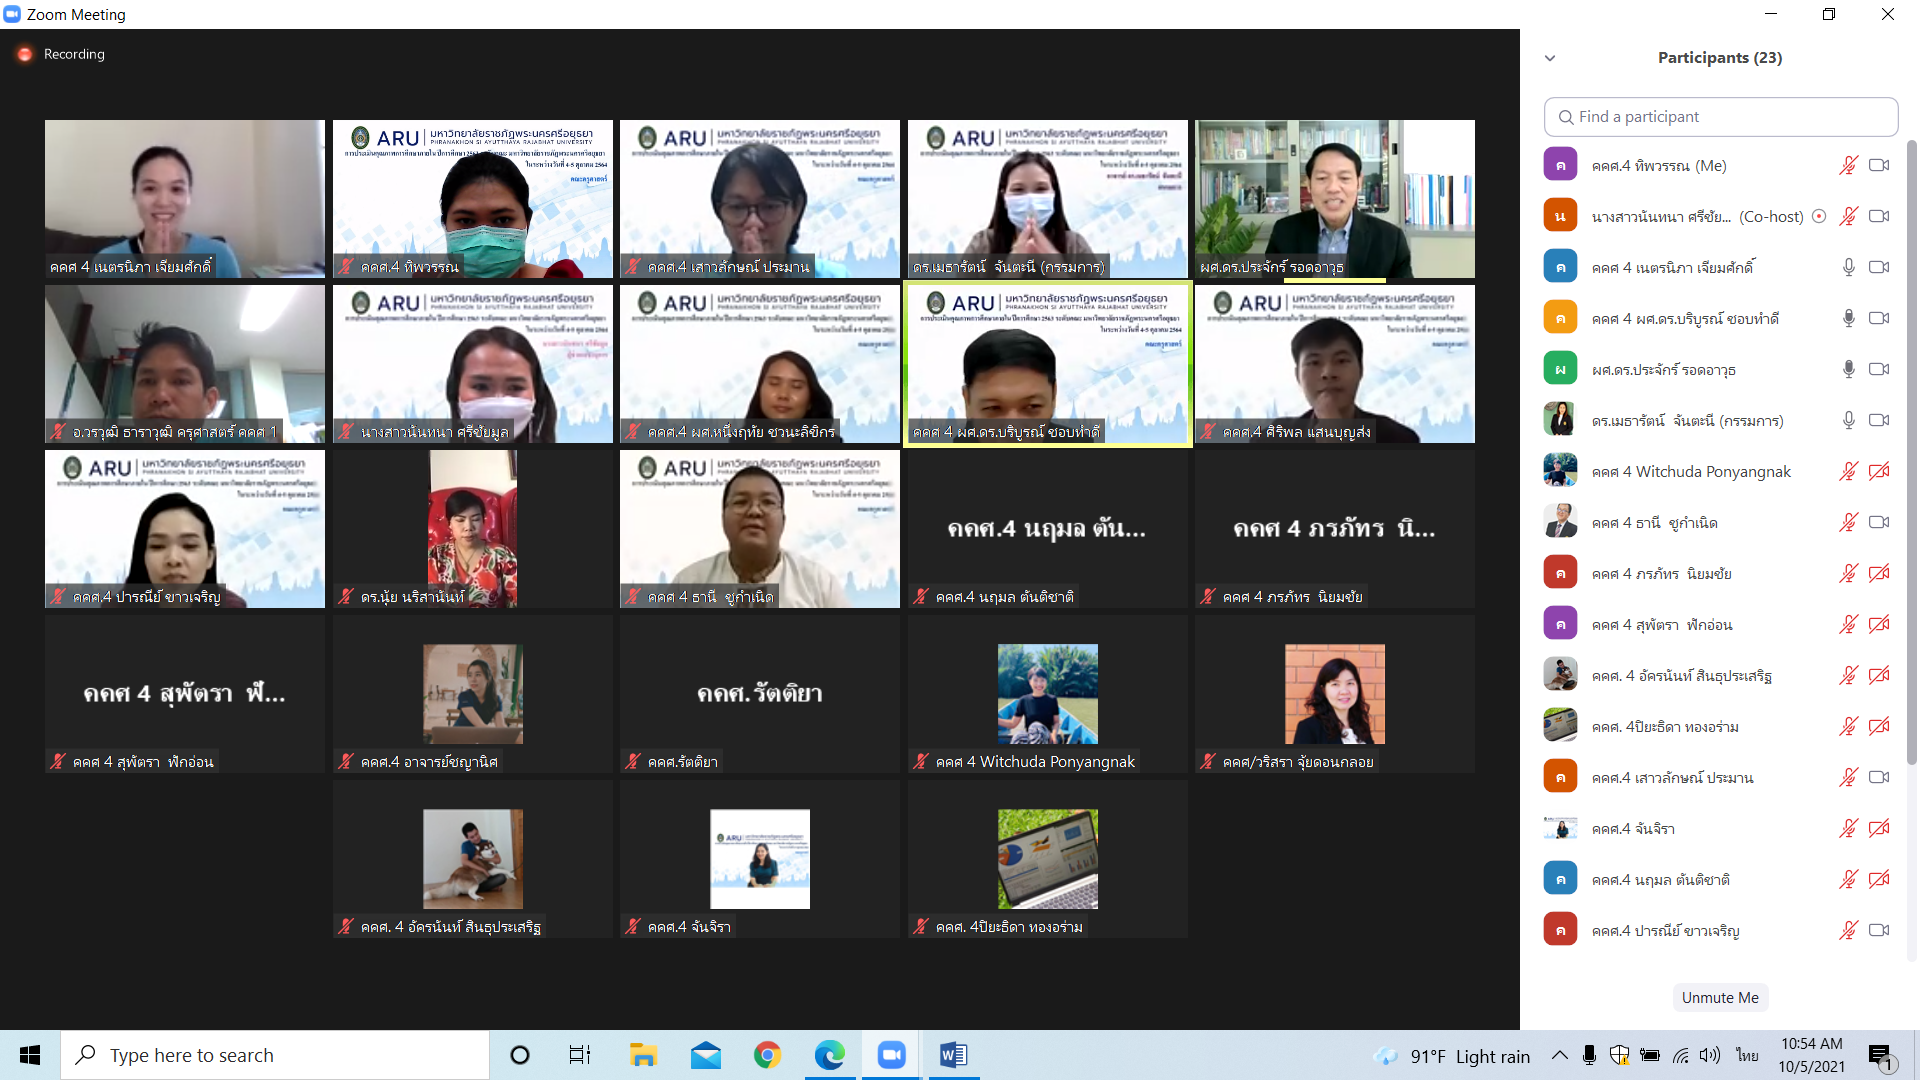Click muted mic icon for คศศ.4 นฤมล ตันติชาติ row
The image size is (1920, 1080).
point(1848,879)
